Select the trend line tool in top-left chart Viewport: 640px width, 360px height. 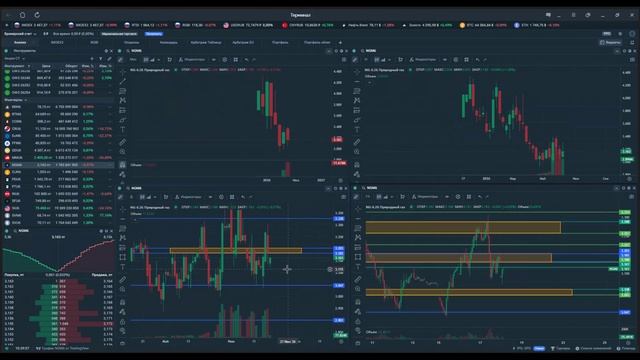coord(122,81)
